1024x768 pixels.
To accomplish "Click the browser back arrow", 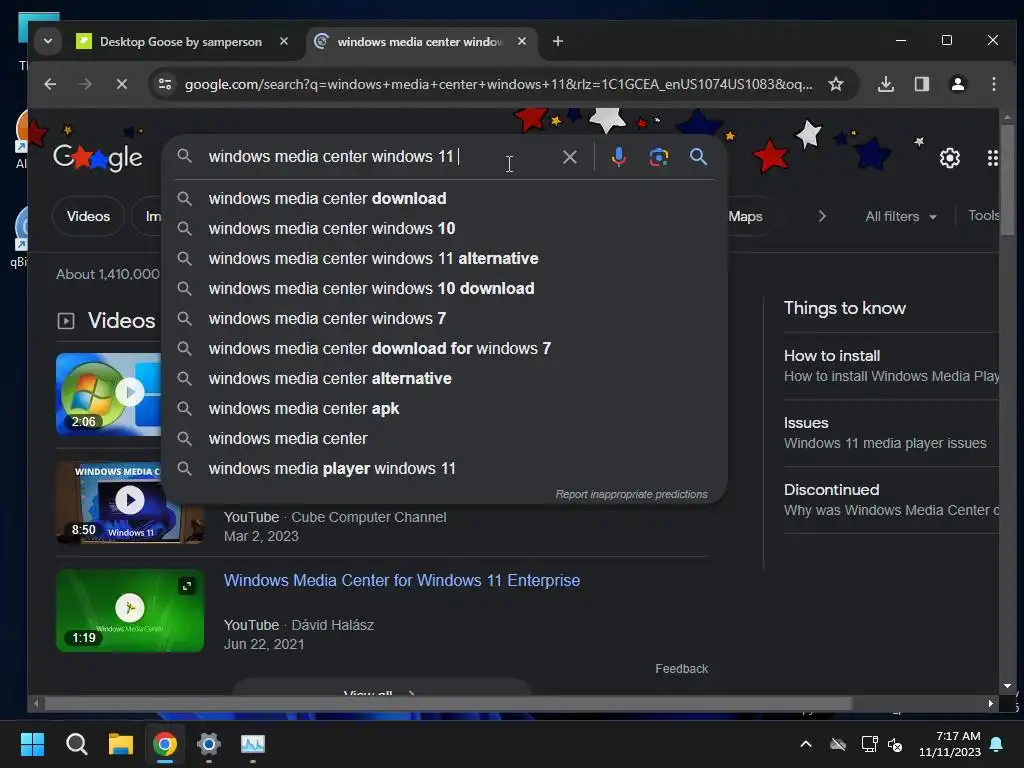I will 50,84.
